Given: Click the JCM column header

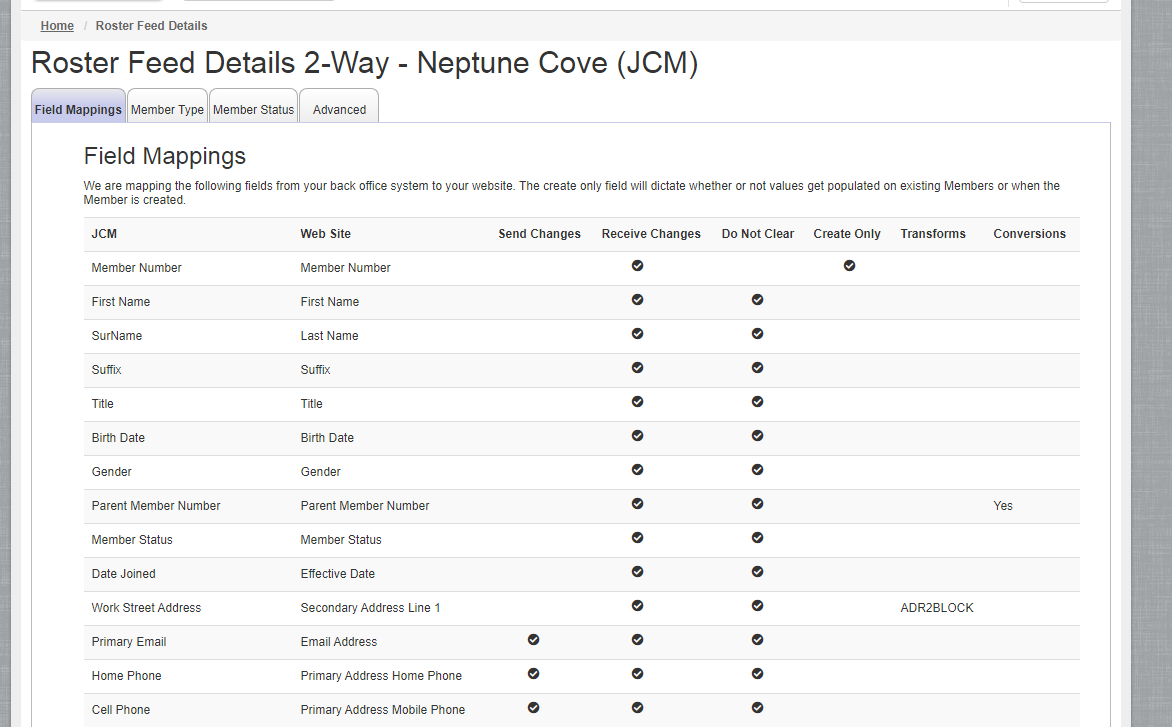Looking at the screenshot, I should 104,234.
